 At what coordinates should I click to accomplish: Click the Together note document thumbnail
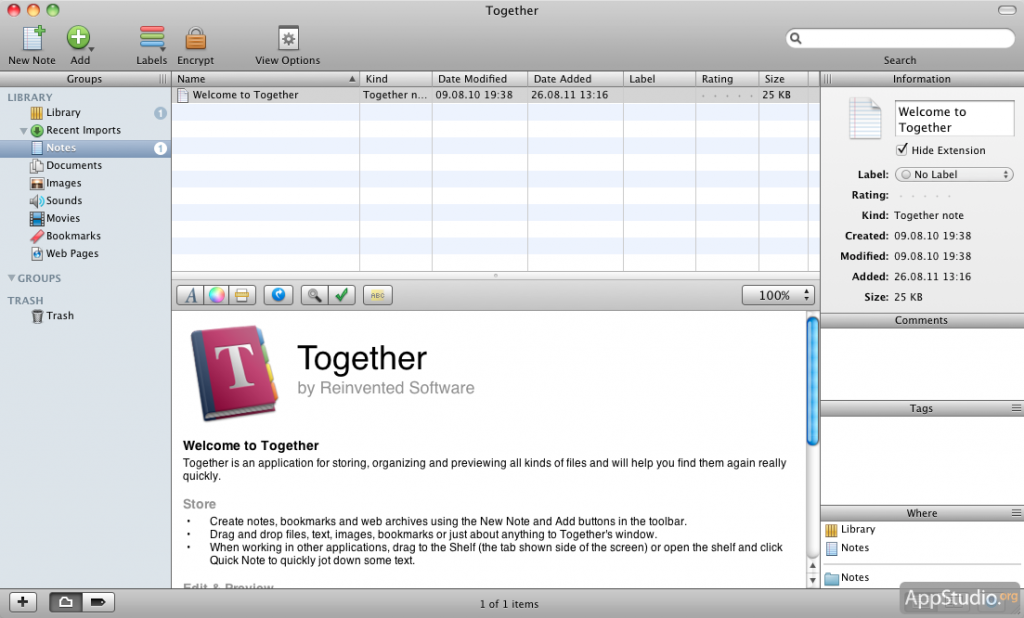(865, 118)
